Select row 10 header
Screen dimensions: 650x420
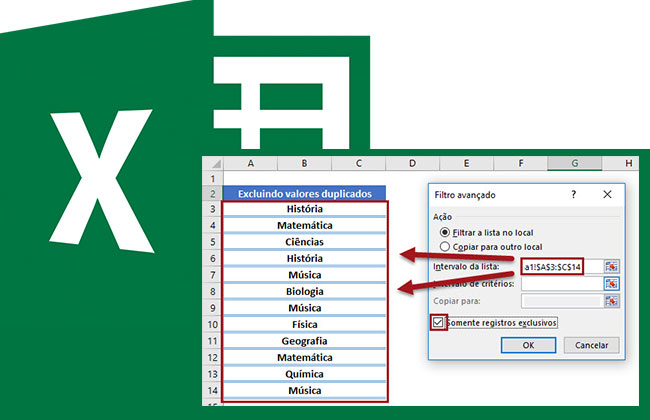(x=213, y=325)
